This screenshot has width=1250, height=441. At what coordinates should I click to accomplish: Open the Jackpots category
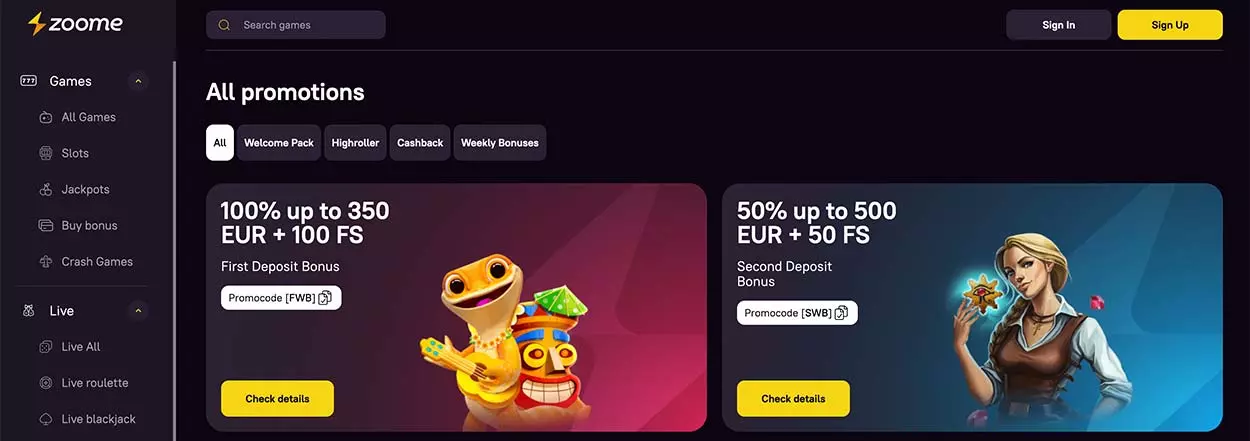click(x=85, y=189)
